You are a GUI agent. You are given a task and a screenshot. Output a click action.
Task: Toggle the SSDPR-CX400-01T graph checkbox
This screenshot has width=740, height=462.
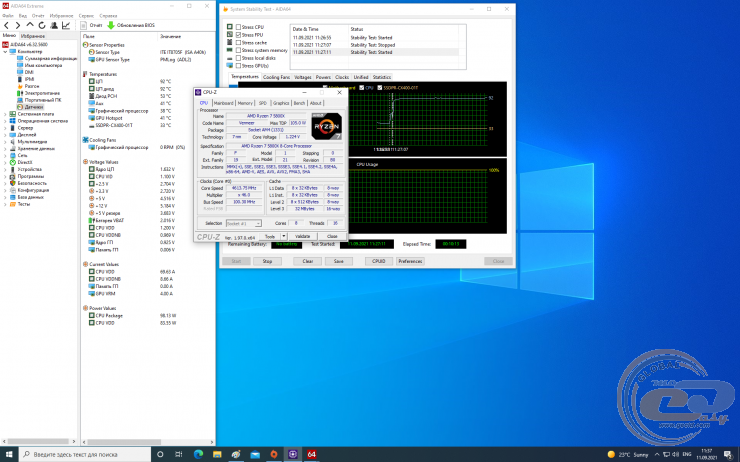point(379,88)
